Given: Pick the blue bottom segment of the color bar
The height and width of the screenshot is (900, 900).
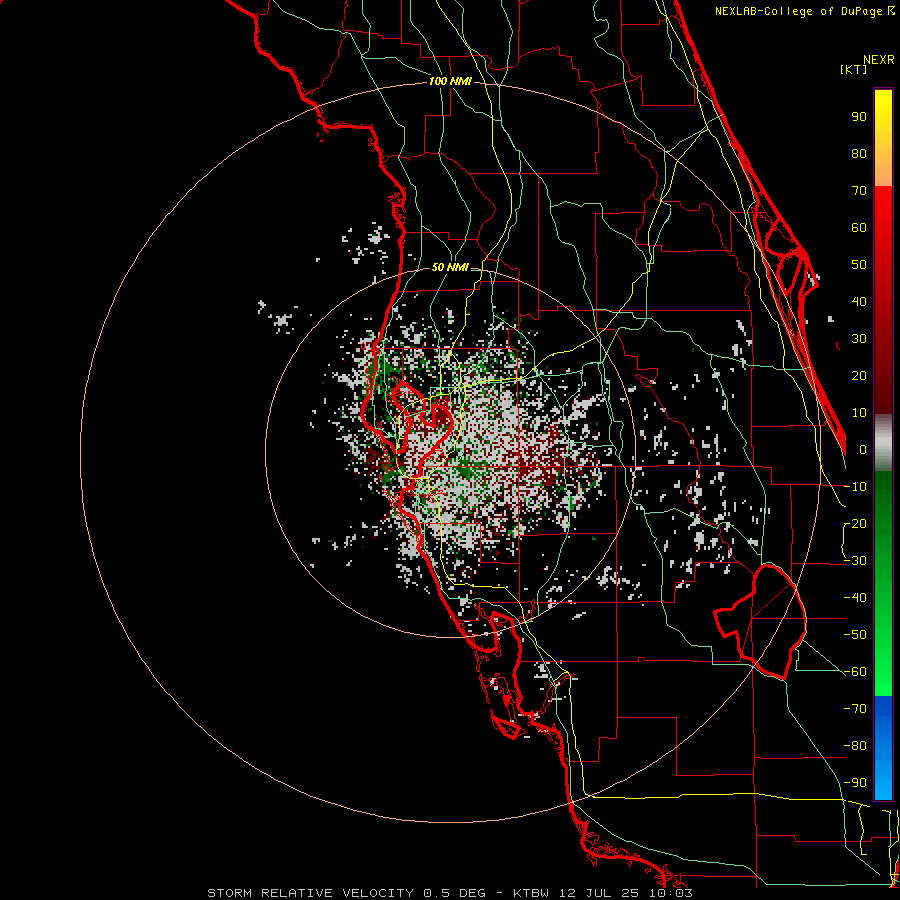Looking at the screenshot, I should click(883, 748).
